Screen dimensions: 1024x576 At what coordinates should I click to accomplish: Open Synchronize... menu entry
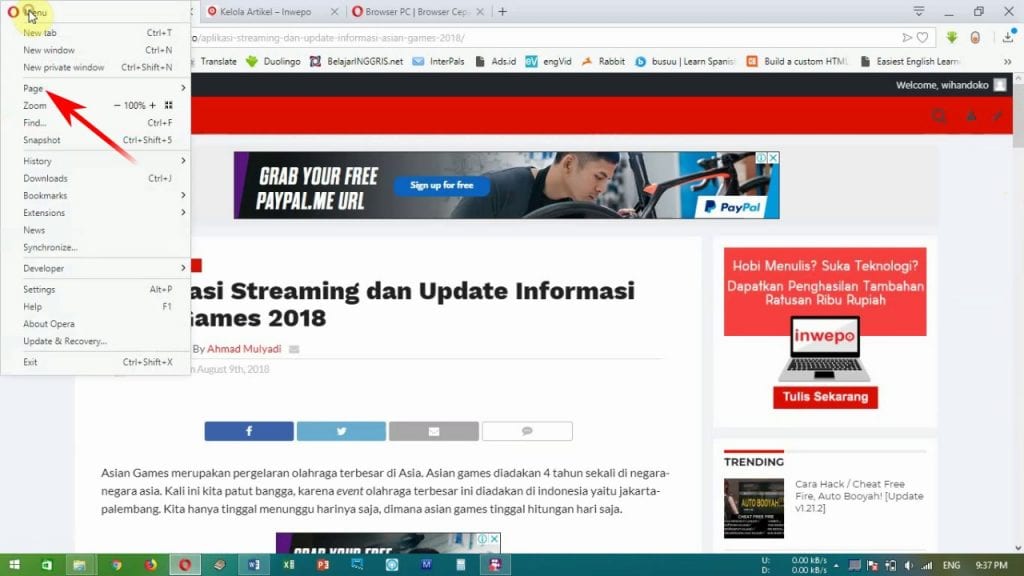97,248
